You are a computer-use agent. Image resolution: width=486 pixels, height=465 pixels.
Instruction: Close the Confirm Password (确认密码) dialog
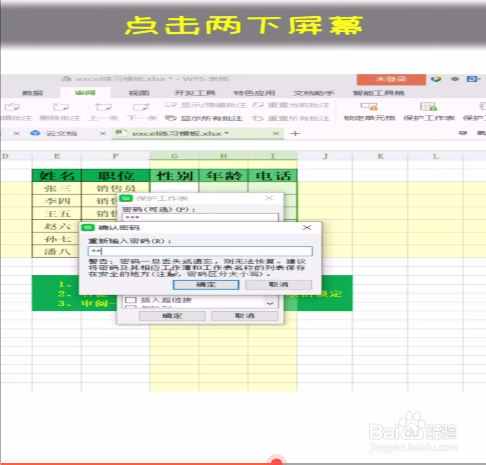pyautogui.click(x=307, y=228)
